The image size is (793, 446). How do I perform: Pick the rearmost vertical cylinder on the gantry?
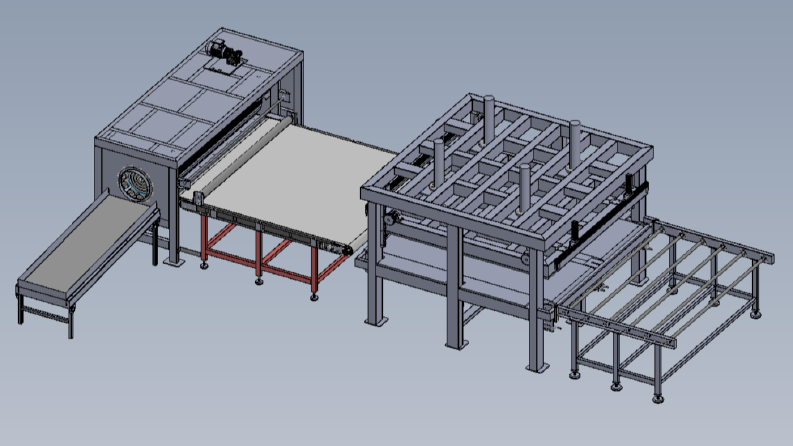click(x=489, y=119)
